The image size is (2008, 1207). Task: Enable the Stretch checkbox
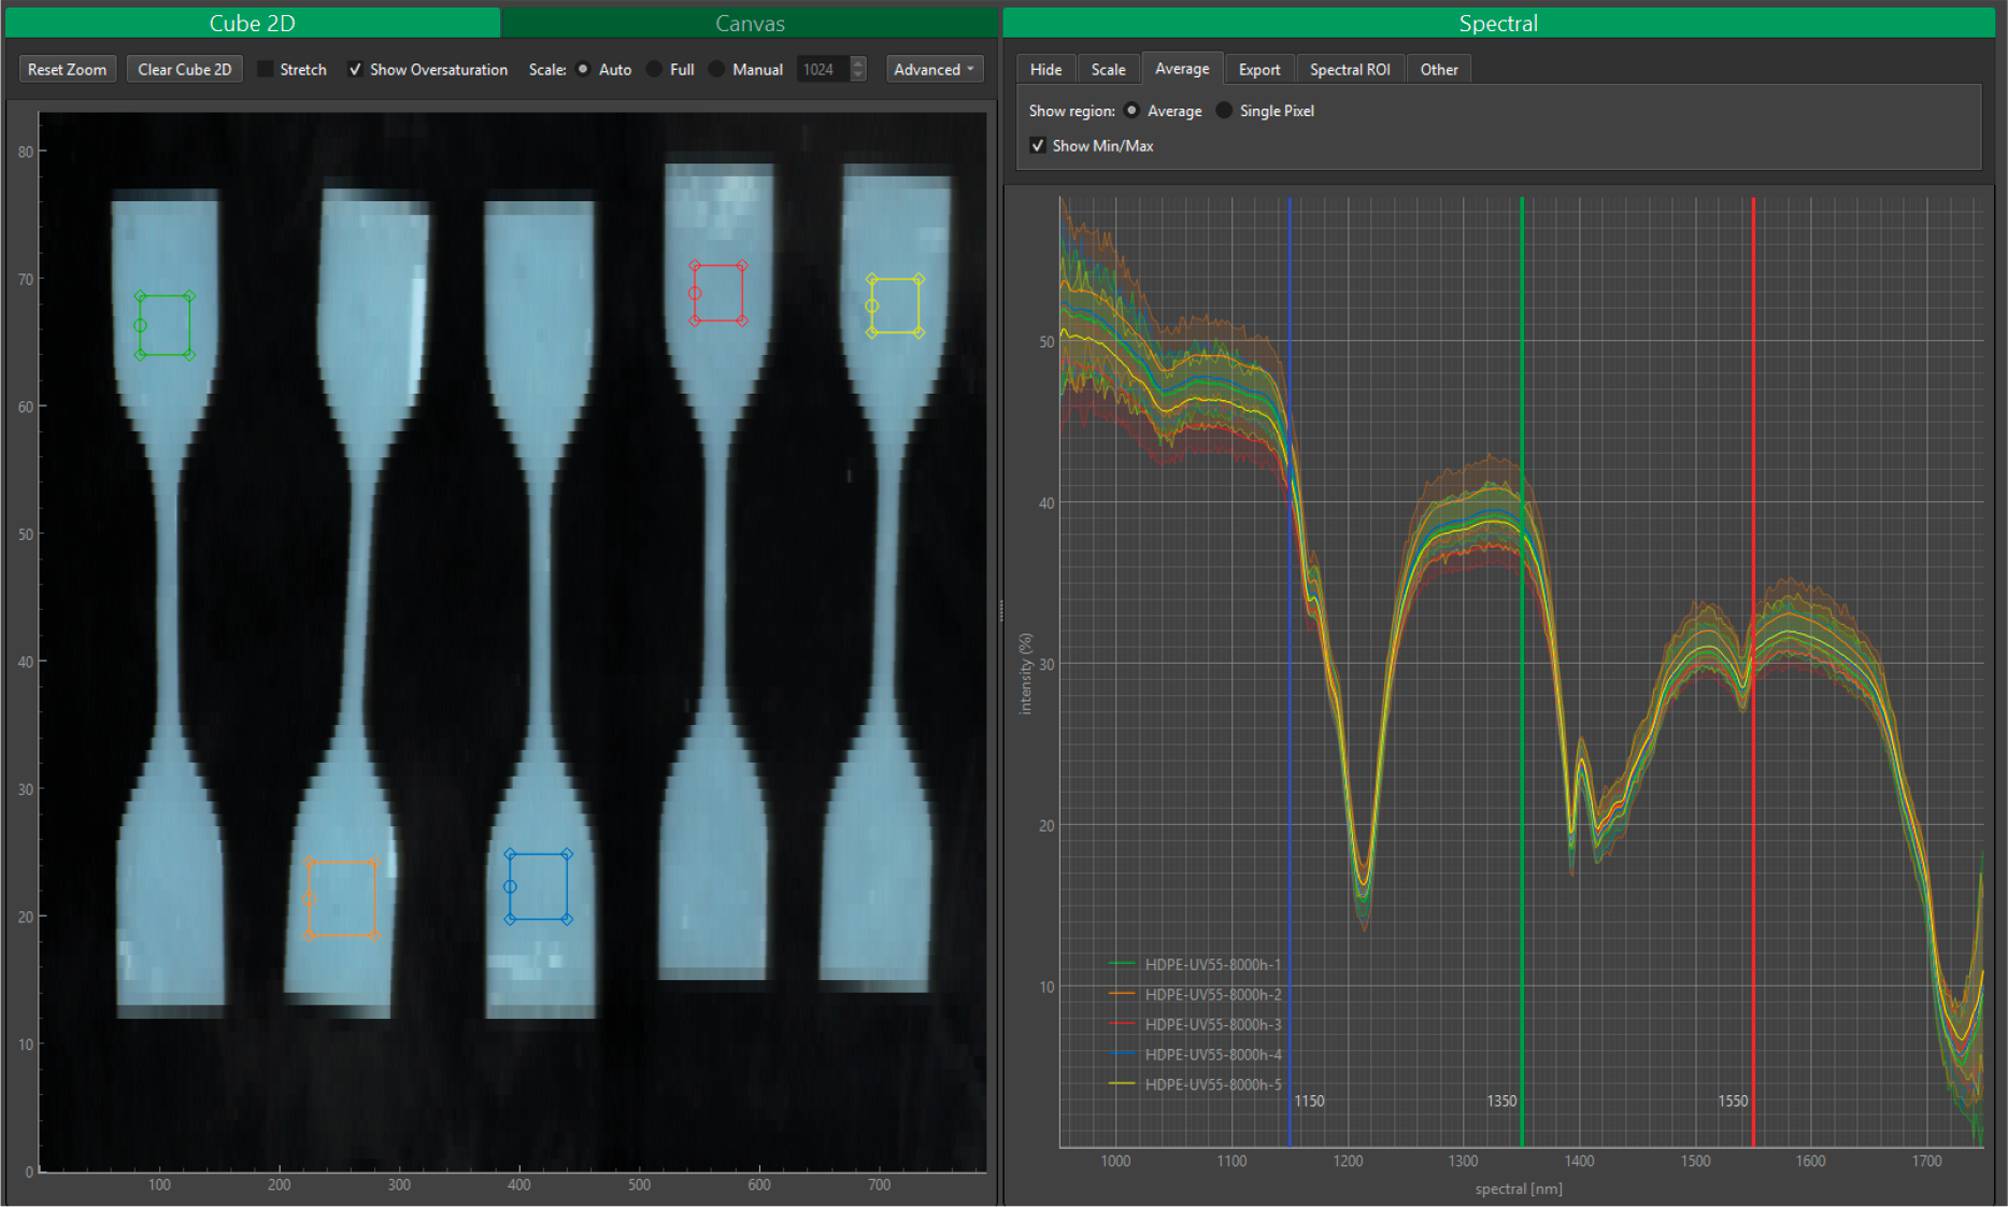click(x=266, y=69)
